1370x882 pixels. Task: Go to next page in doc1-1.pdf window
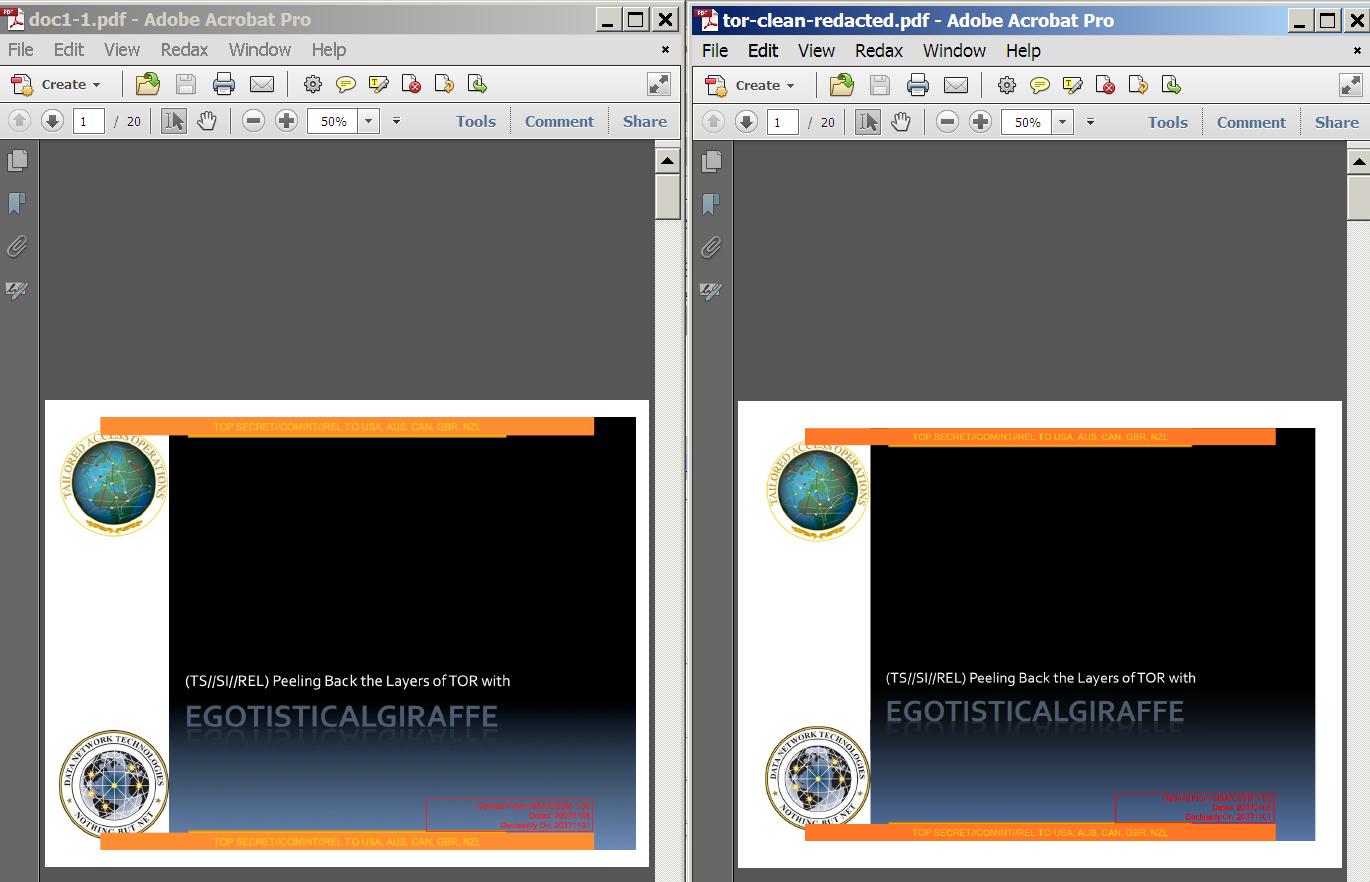pos(52,121)
